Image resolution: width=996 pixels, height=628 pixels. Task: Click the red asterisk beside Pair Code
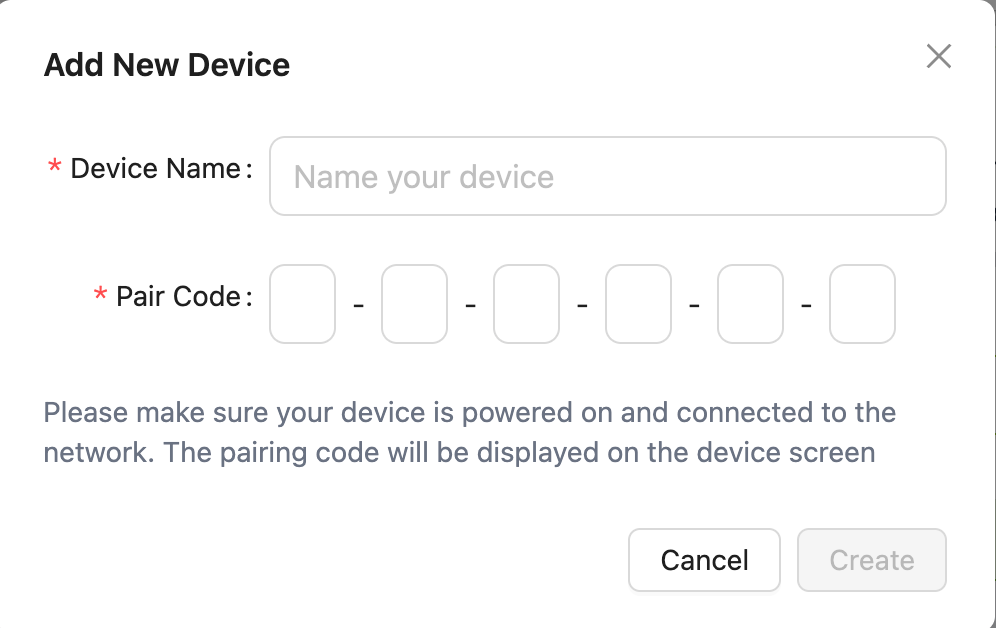pos(100,298)
